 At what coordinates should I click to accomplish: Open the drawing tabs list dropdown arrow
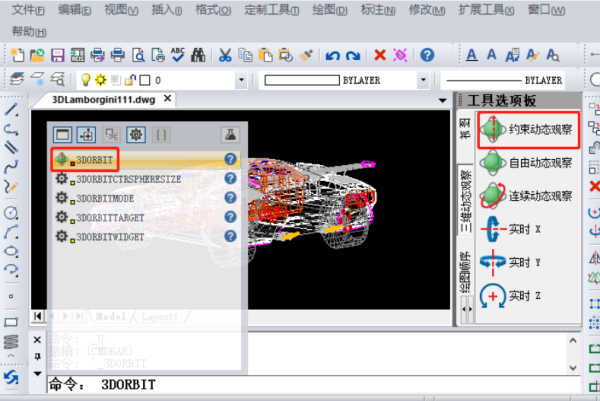point(443,100)
